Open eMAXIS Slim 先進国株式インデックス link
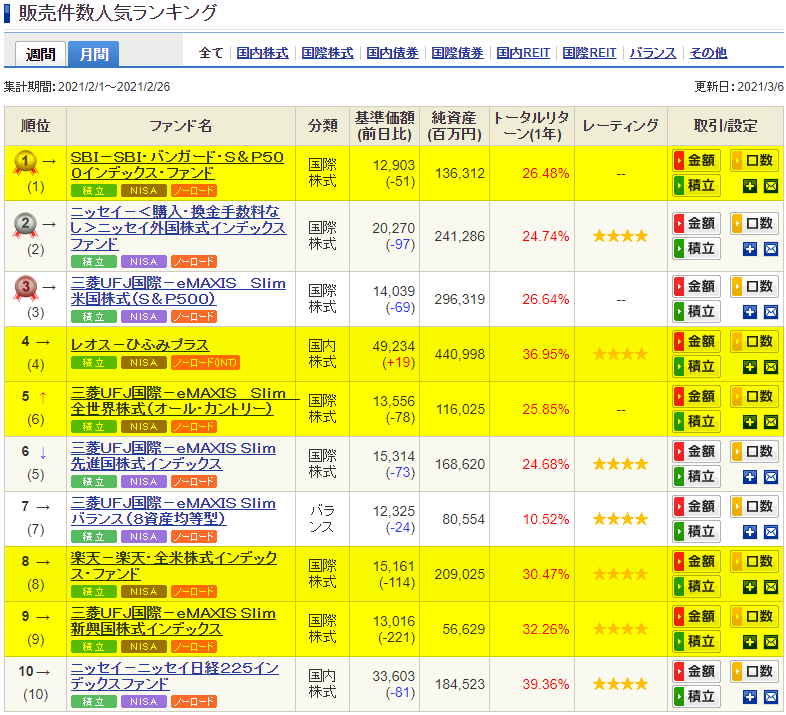The height and width of the screenshot is (715, 786). 173,456
